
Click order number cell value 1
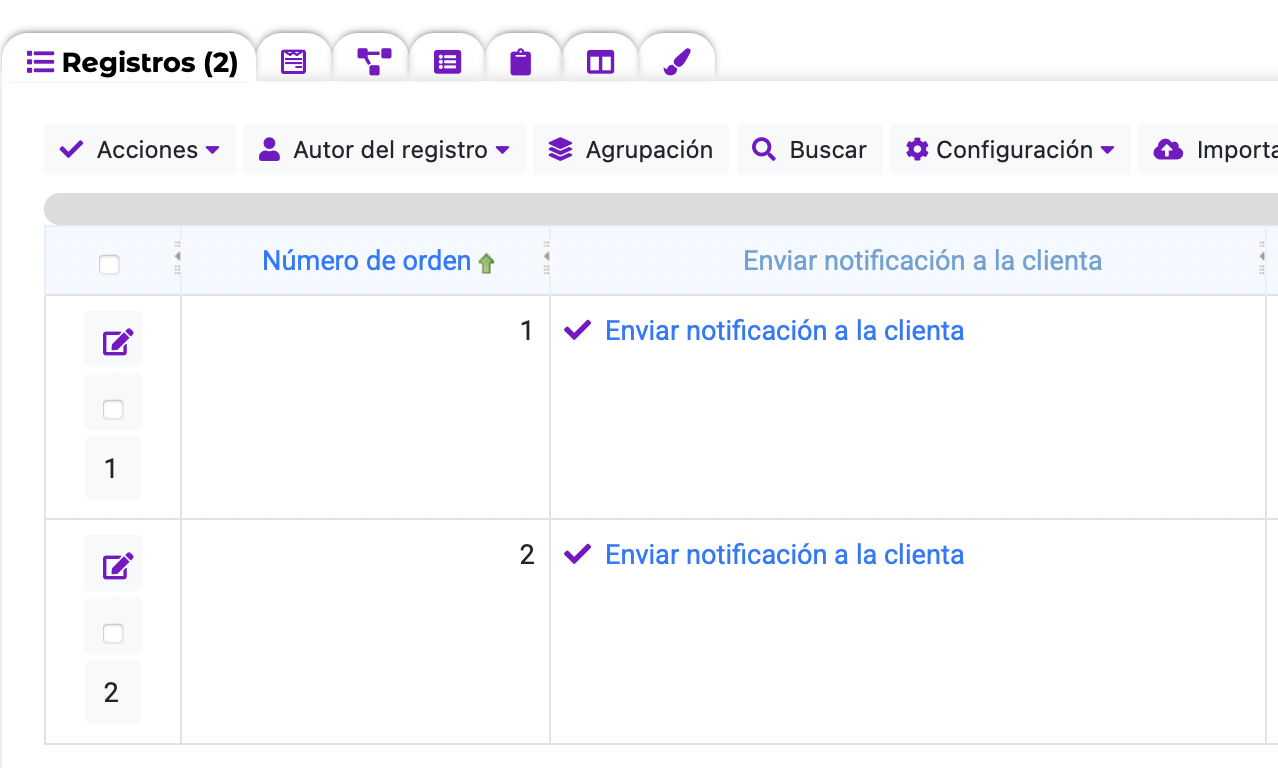[x=527, y=331]
